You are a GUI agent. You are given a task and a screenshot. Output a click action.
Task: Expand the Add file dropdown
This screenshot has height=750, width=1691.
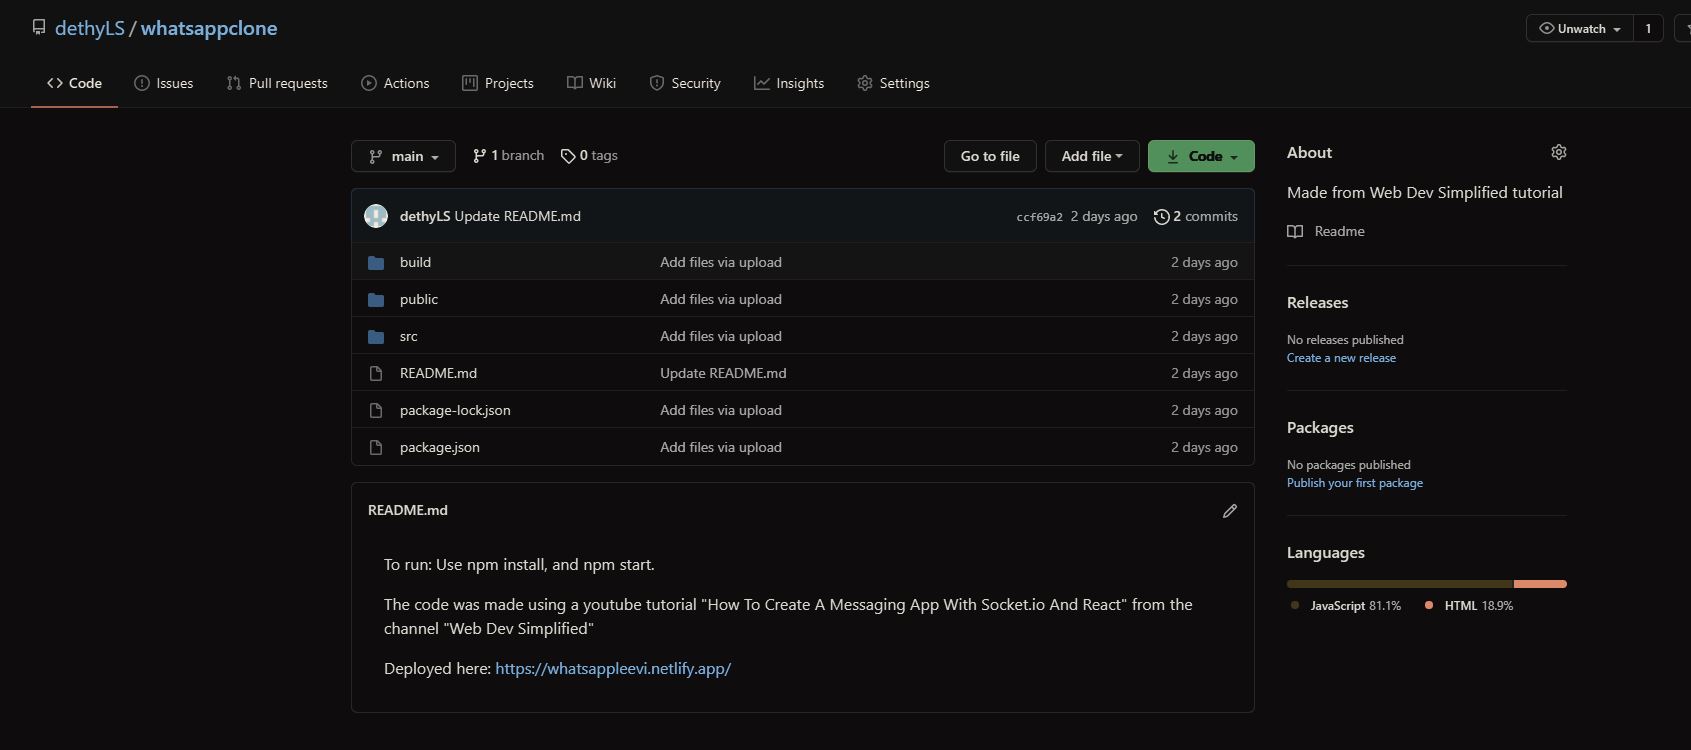point(1092,156)
